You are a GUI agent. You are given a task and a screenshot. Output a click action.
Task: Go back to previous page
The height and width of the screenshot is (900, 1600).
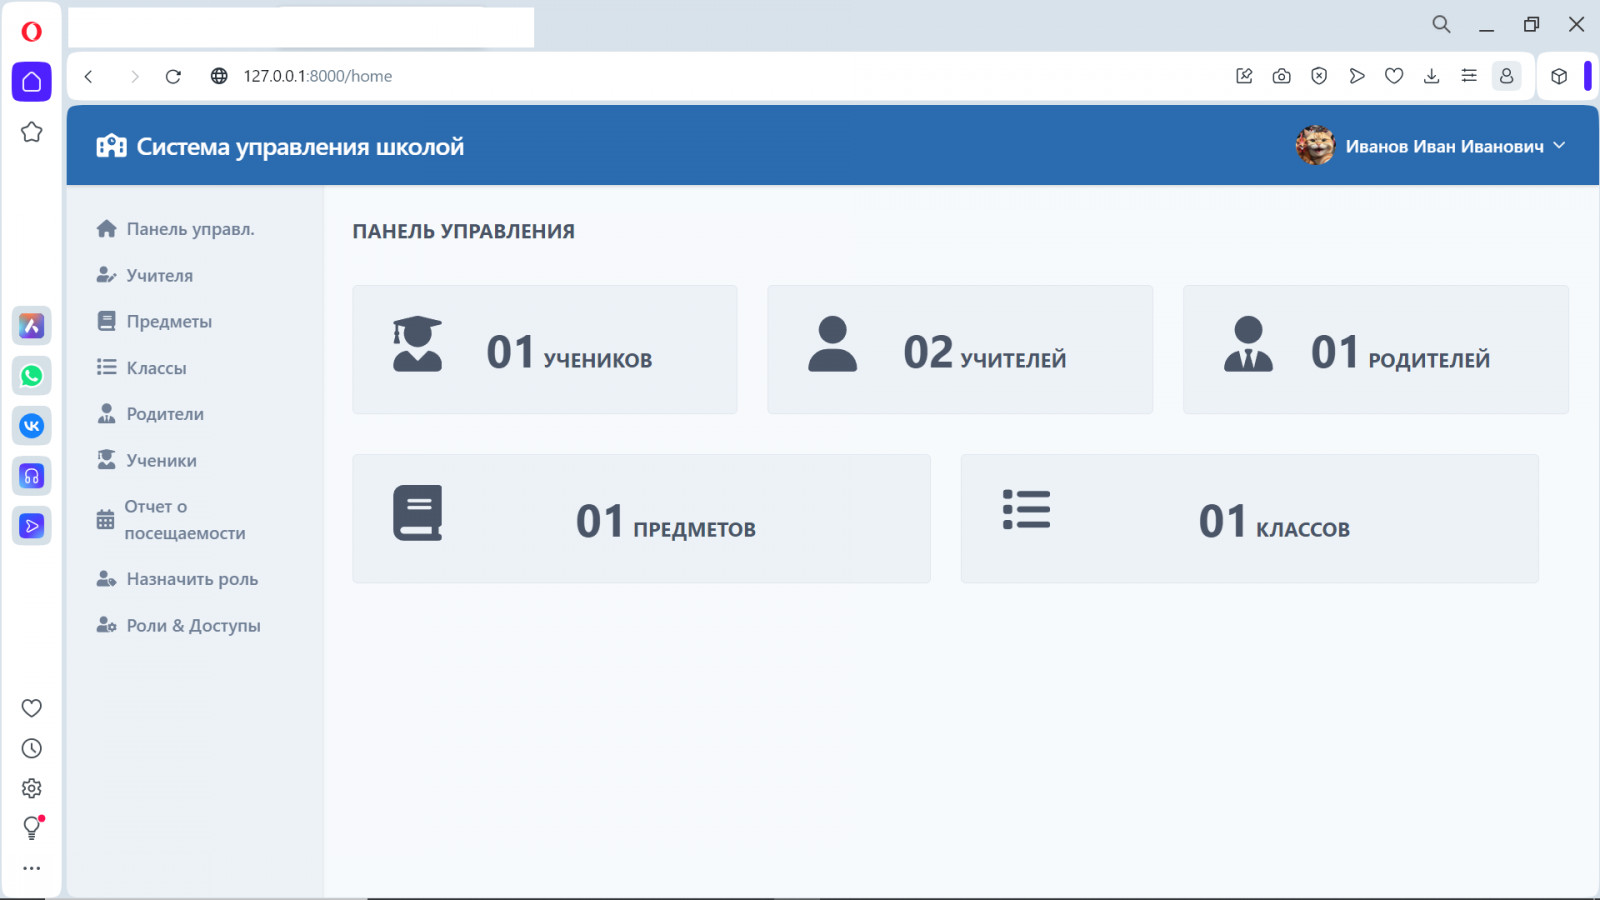click(89, 76)
